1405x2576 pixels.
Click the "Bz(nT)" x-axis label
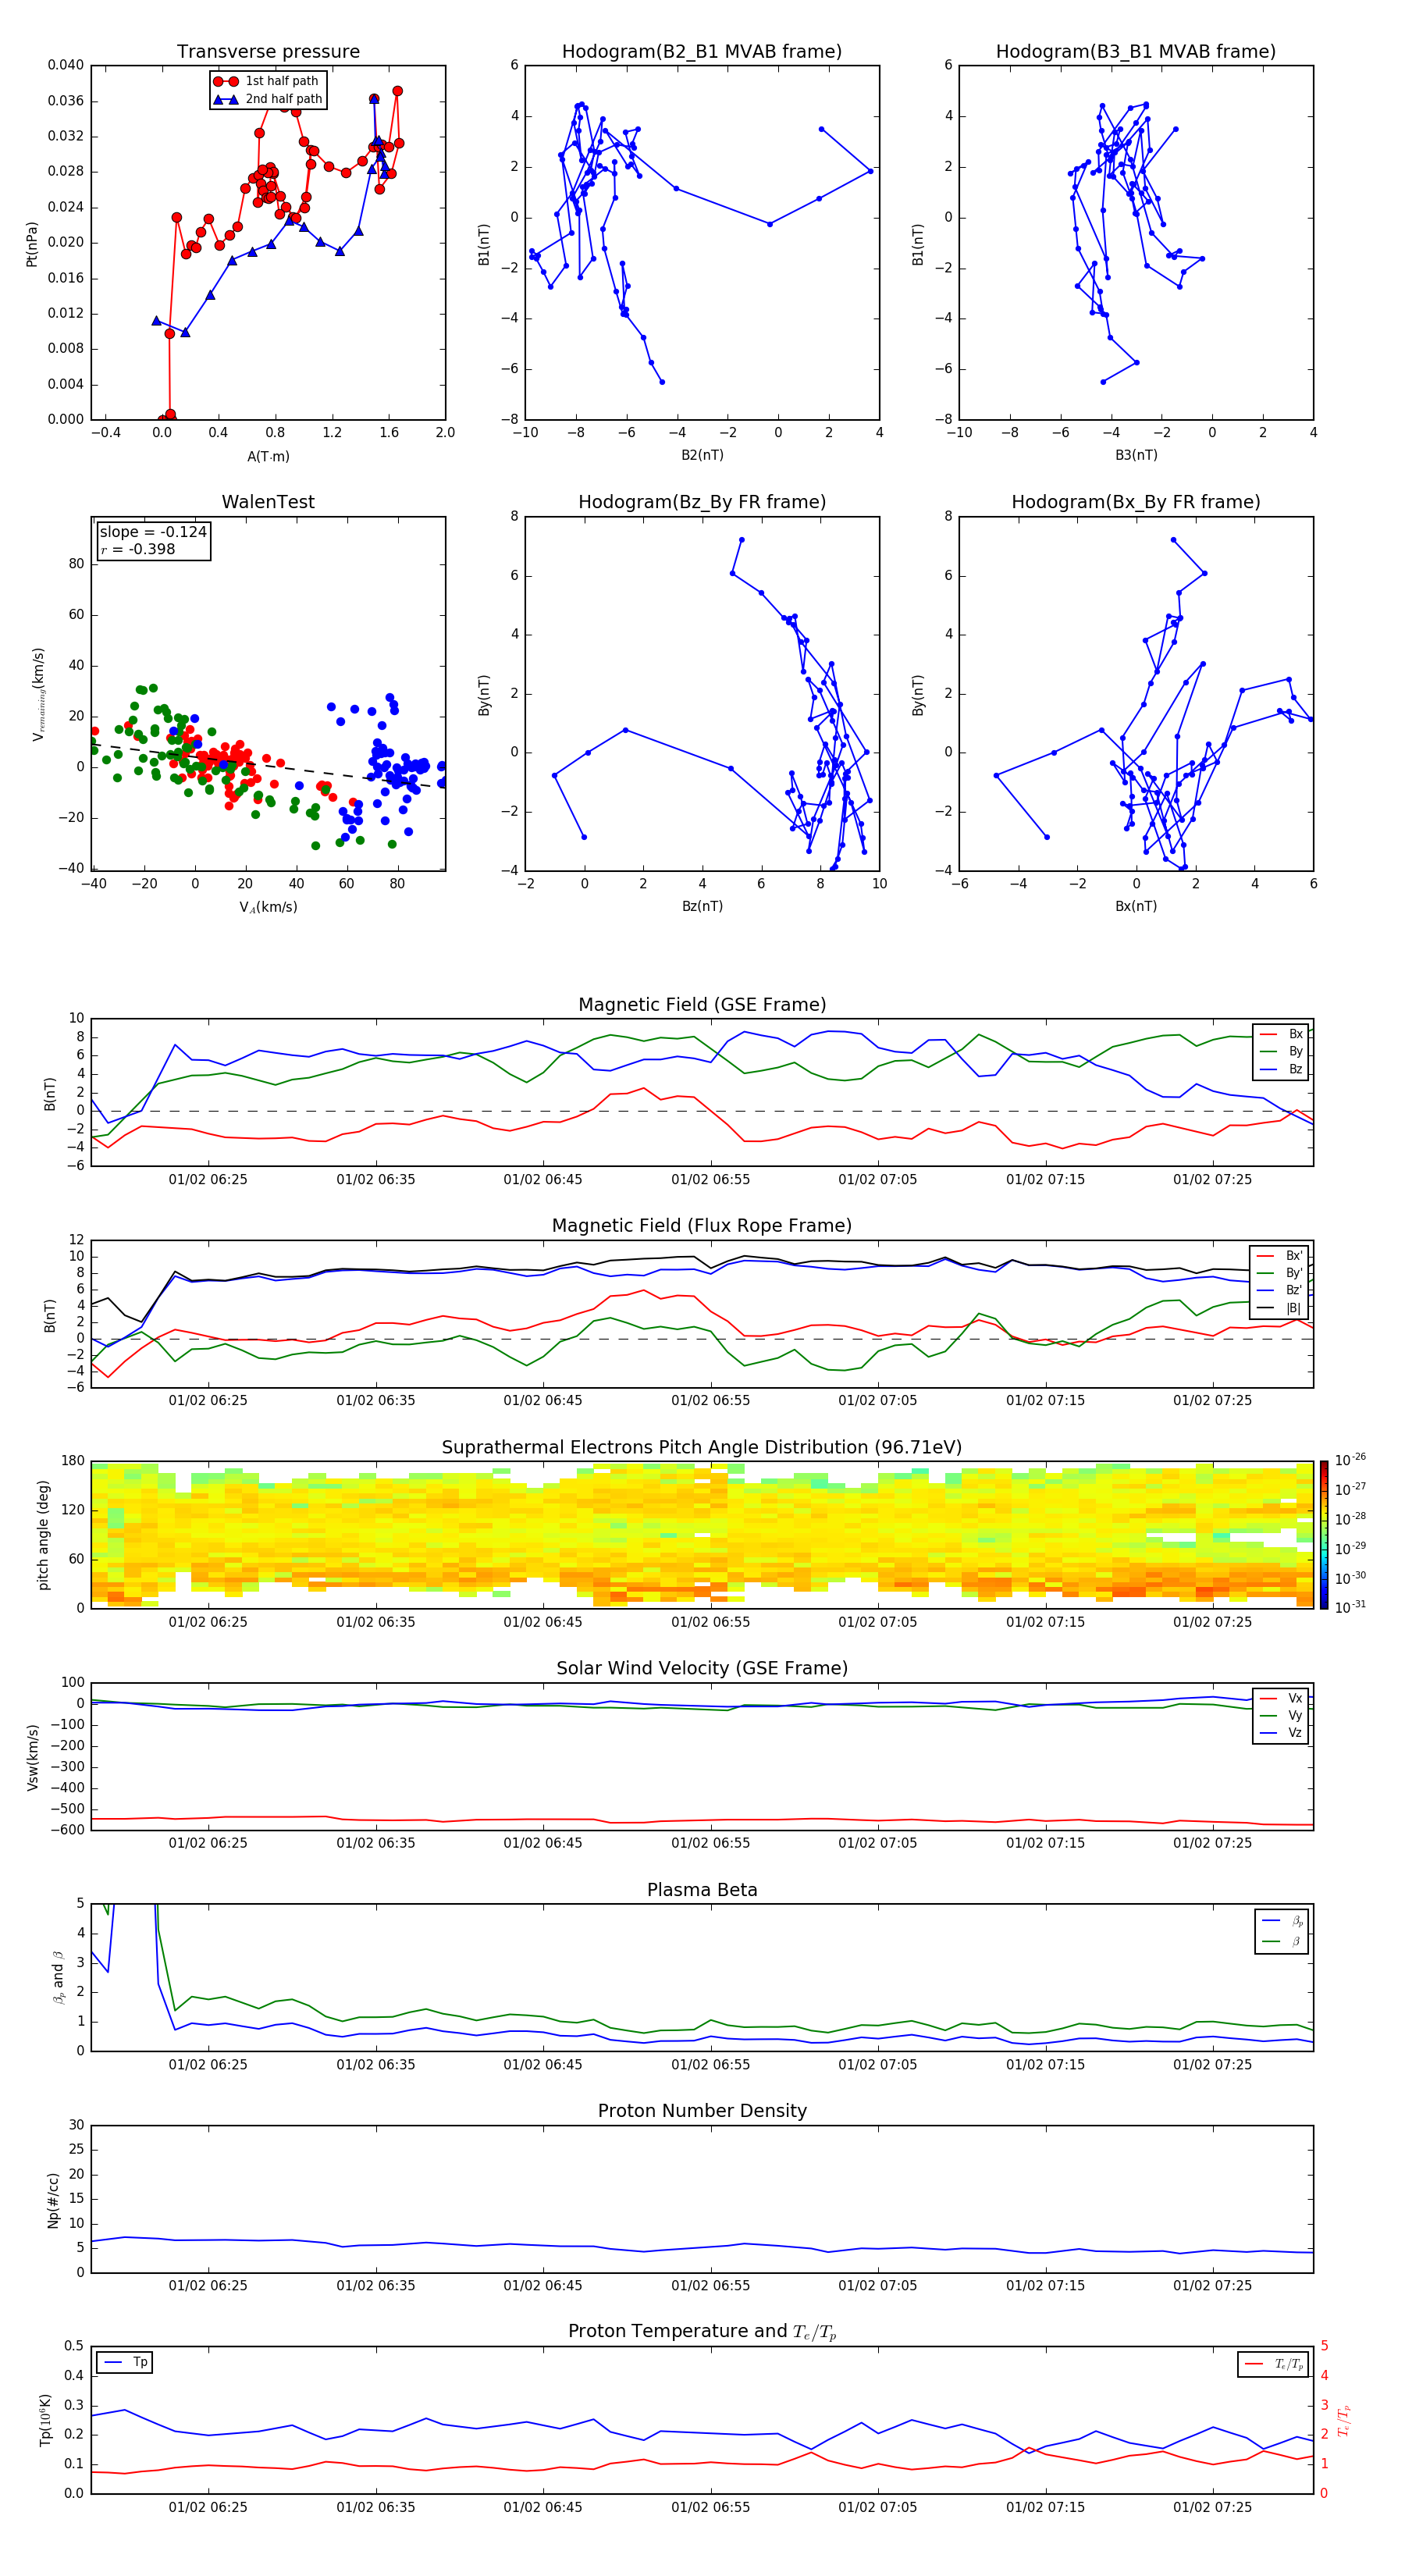pyautogui.click(x=702, y=906)
